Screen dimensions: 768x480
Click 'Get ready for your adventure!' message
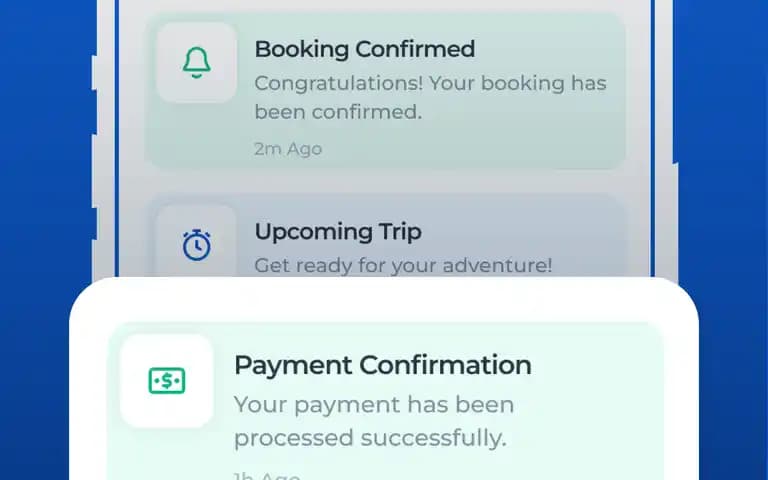click(x=403, y=265)
